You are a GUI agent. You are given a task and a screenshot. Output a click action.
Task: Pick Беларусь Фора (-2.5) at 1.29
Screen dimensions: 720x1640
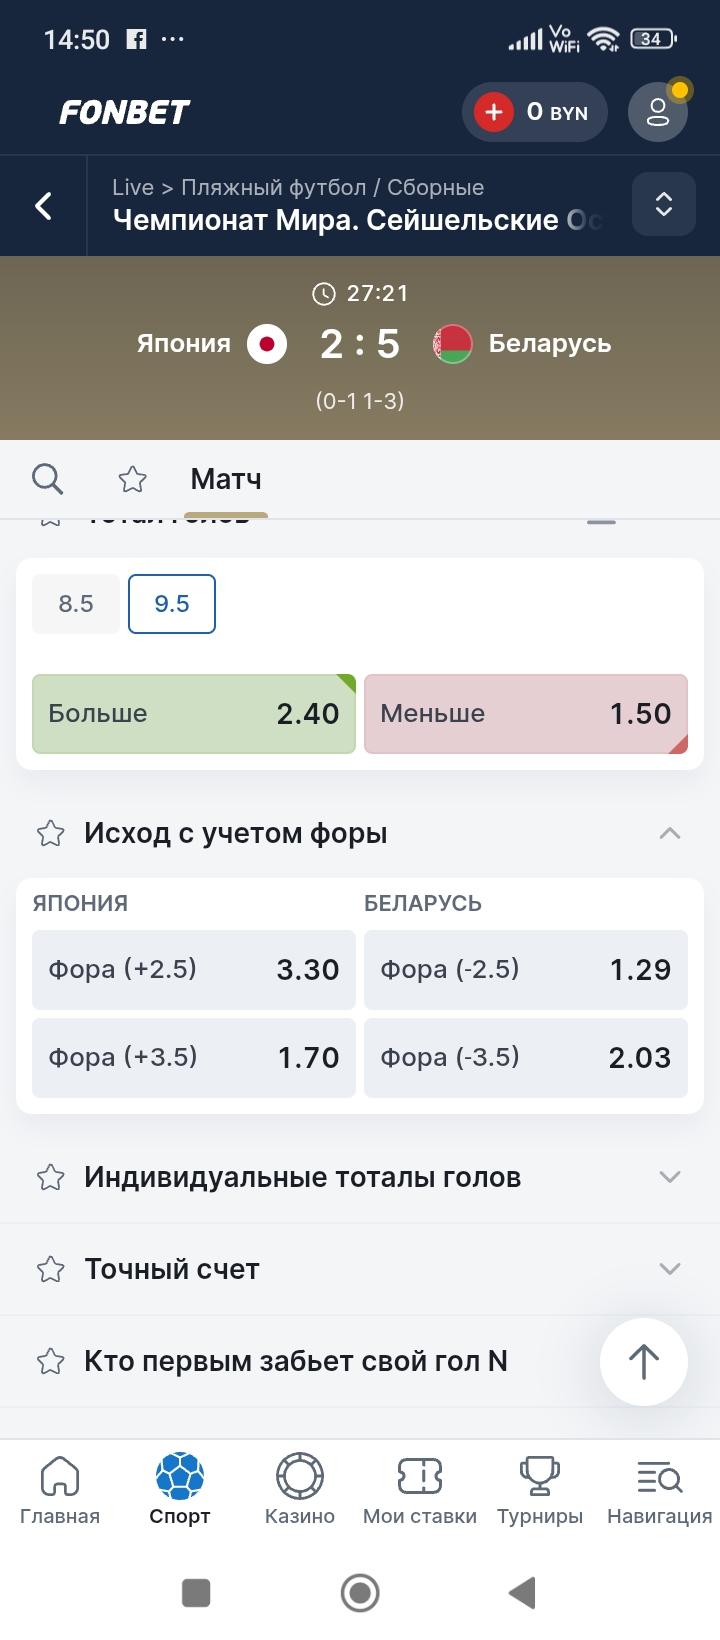526,970
